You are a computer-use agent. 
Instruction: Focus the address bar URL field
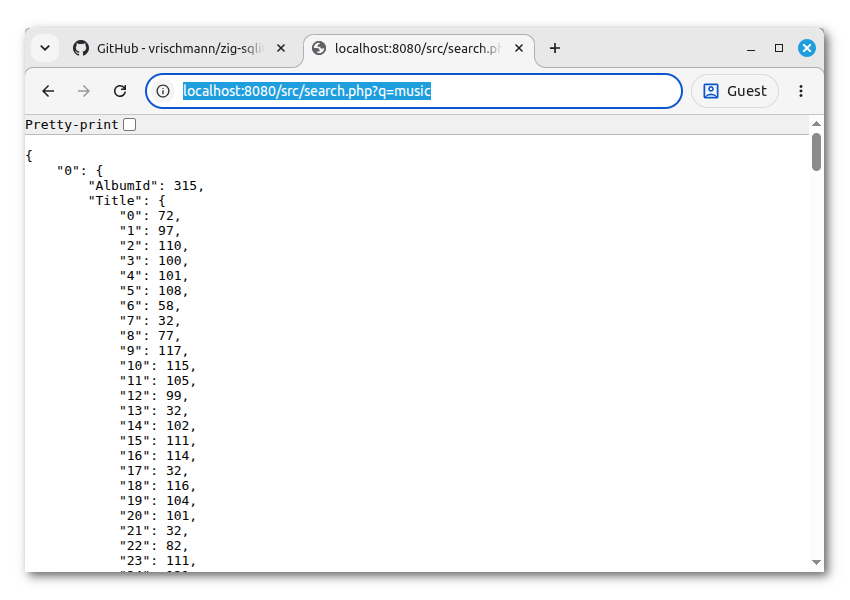click(414, 91)
